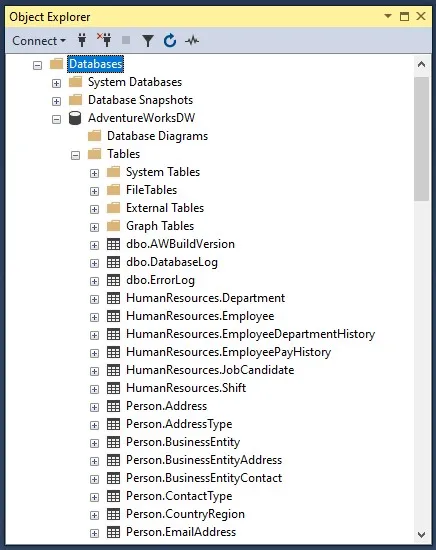Click the Connect Object Explorer plug icon
This screenshot has width=436, height=550.
82,40
